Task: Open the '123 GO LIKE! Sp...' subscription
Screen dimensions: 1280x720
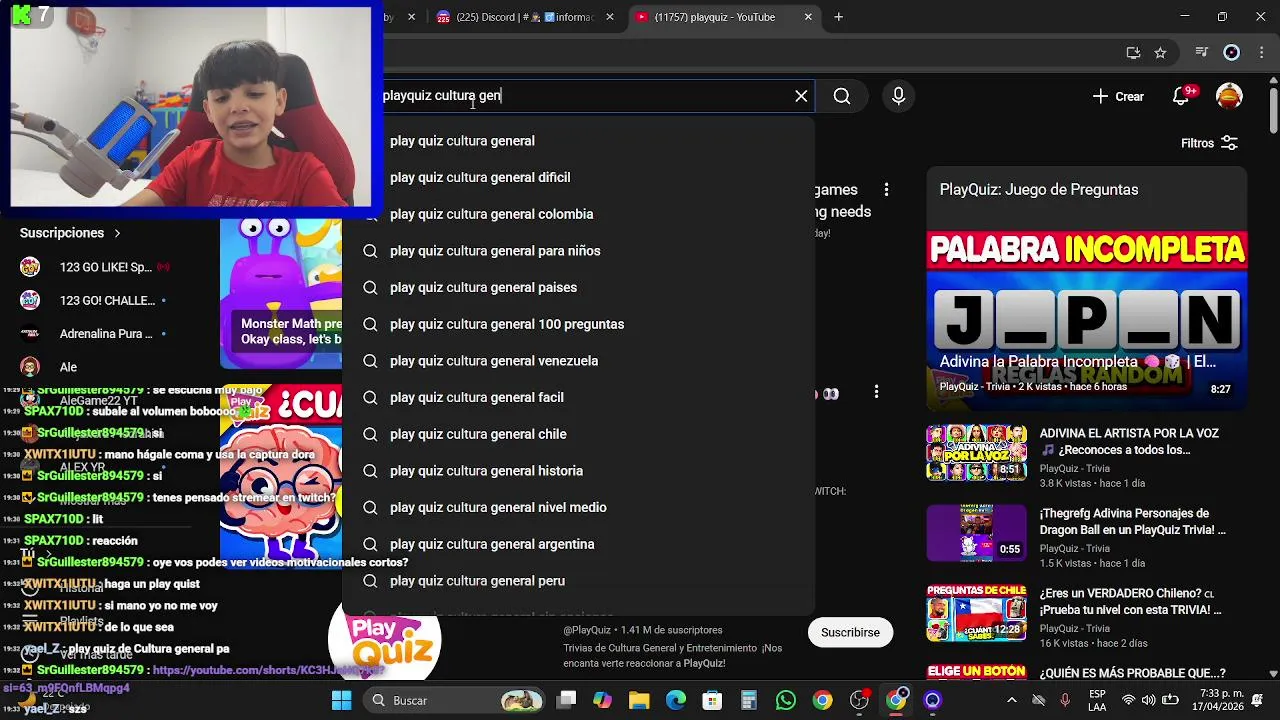Action: (95, 267)
